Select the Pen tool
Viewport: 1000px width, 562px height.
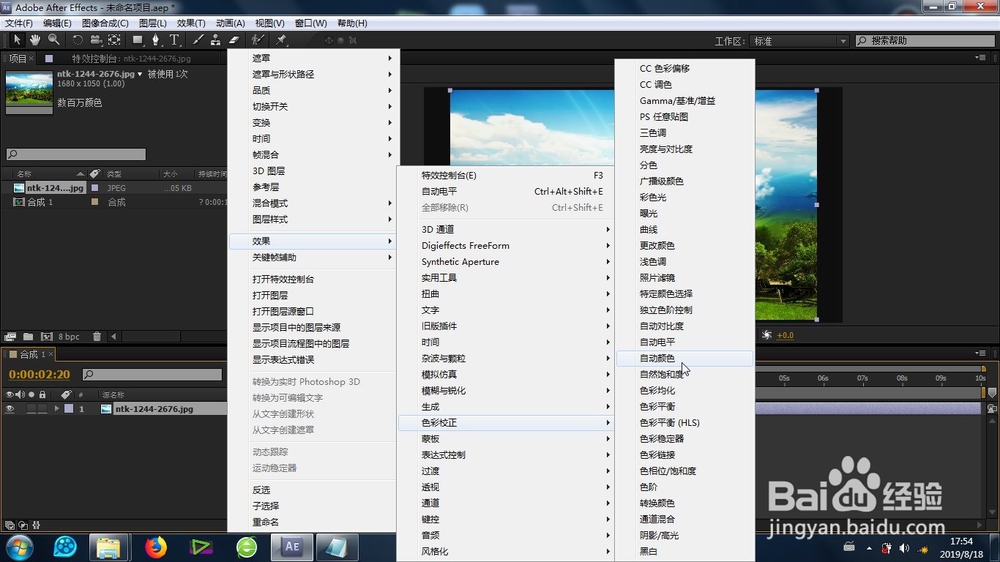pos(155,40)
